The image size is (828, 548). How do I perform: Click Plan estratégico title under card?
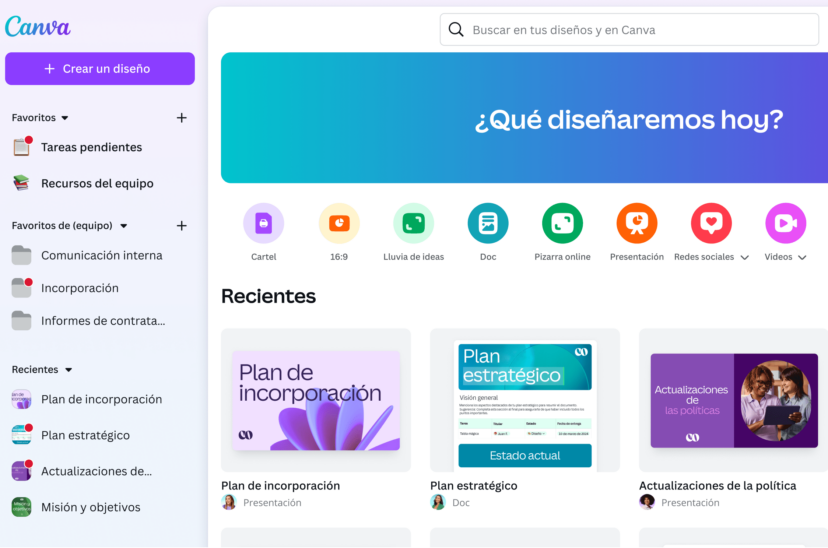pos(474,486)
